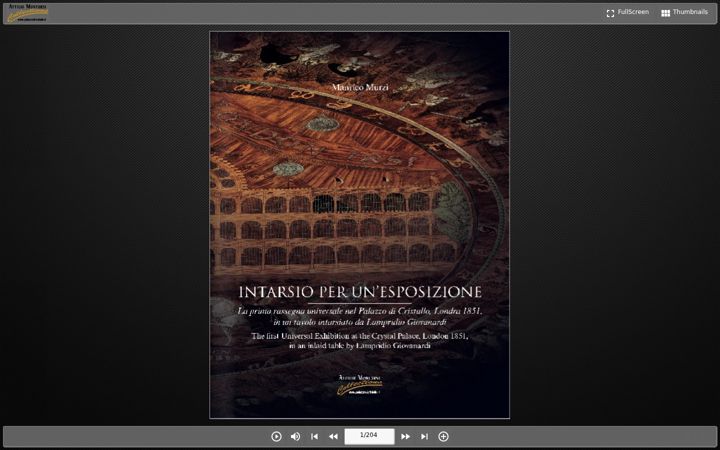Click the English subtitle about Crystal Palace

click(x=360, y=341)
